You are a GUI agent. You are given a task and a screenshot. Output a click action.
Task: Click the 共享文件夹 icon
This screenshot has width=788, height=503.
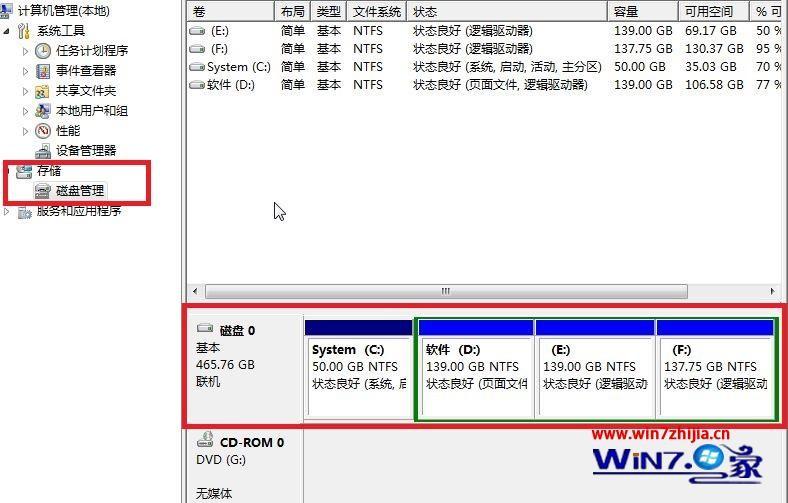pyautogui.click(x=43, y=91)
